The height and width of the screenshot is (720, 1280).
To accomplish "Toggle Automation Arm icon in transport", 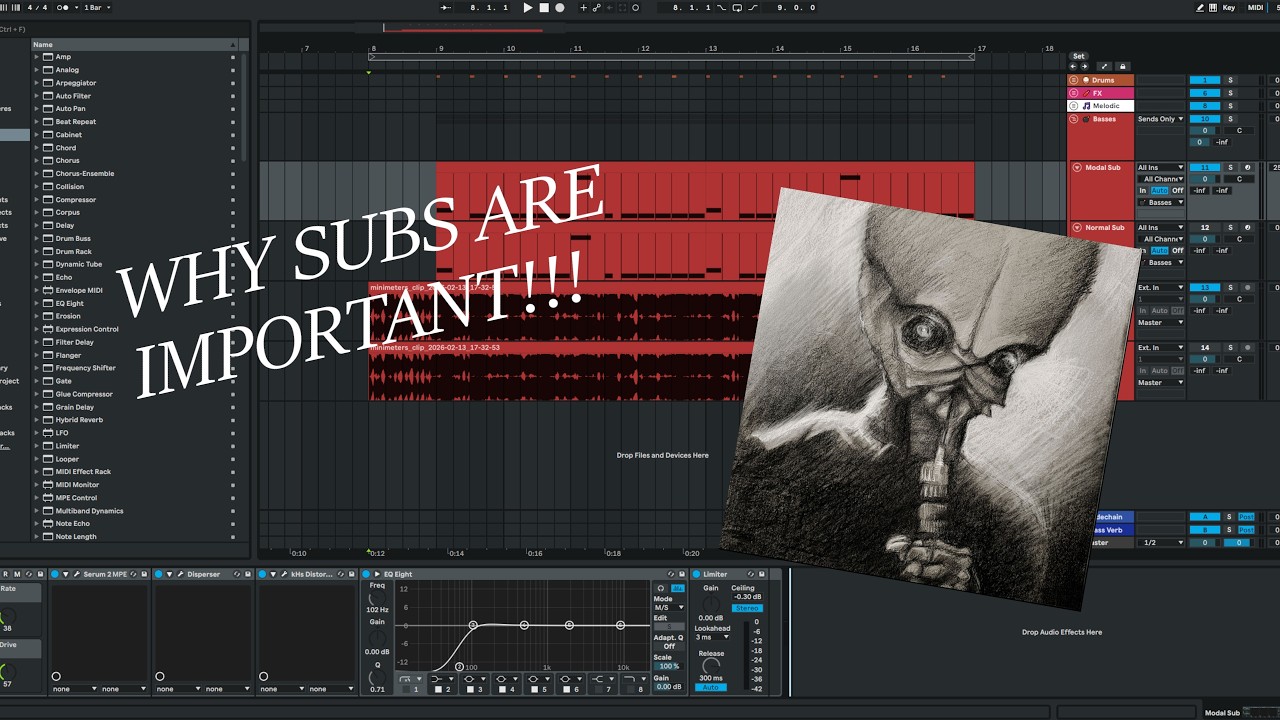I will [x=596, y=7].
